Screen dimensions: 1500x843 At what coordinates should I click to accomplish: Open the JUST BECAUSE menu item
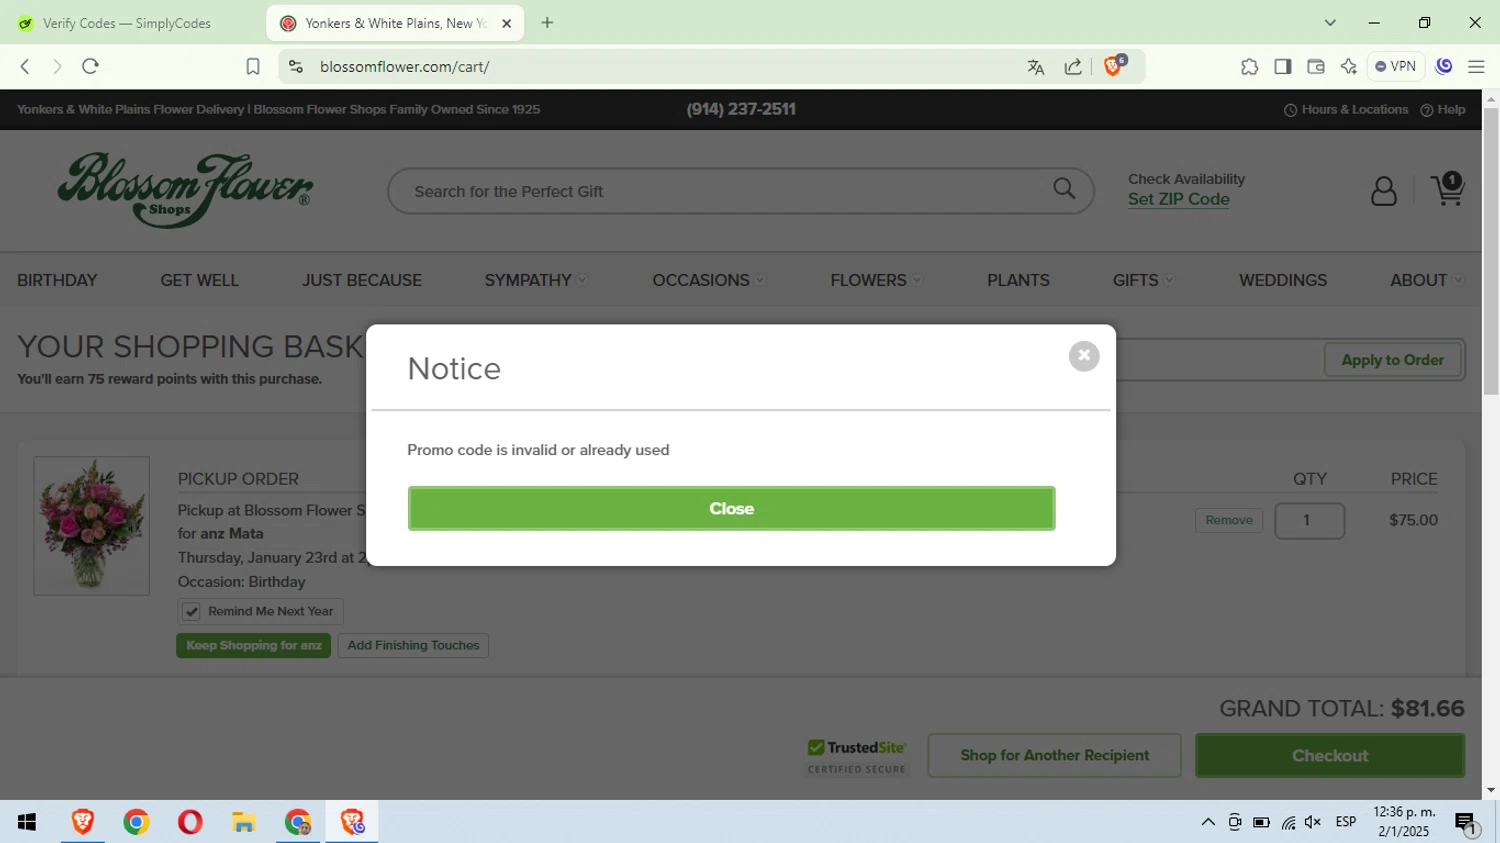pyautogui.click(x=362, y=280)
